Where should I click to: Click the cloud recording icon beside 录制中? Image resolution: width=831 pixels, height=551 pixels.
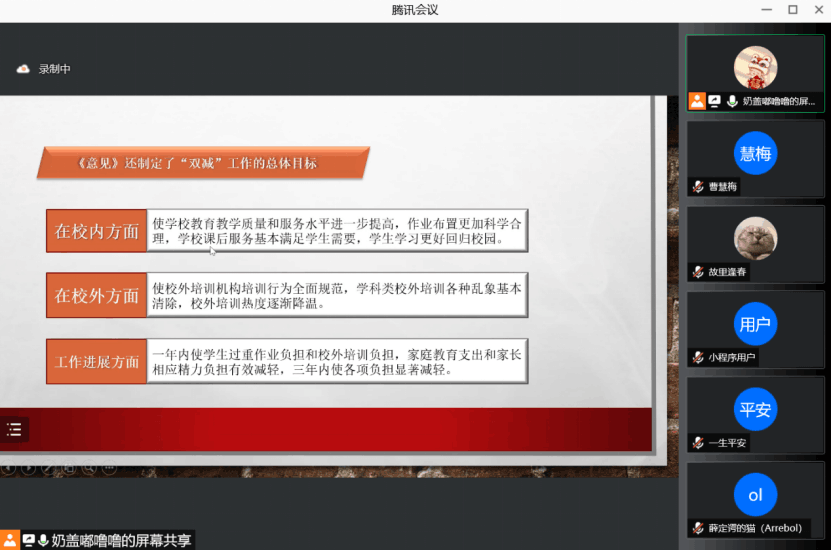pos(23,69)
